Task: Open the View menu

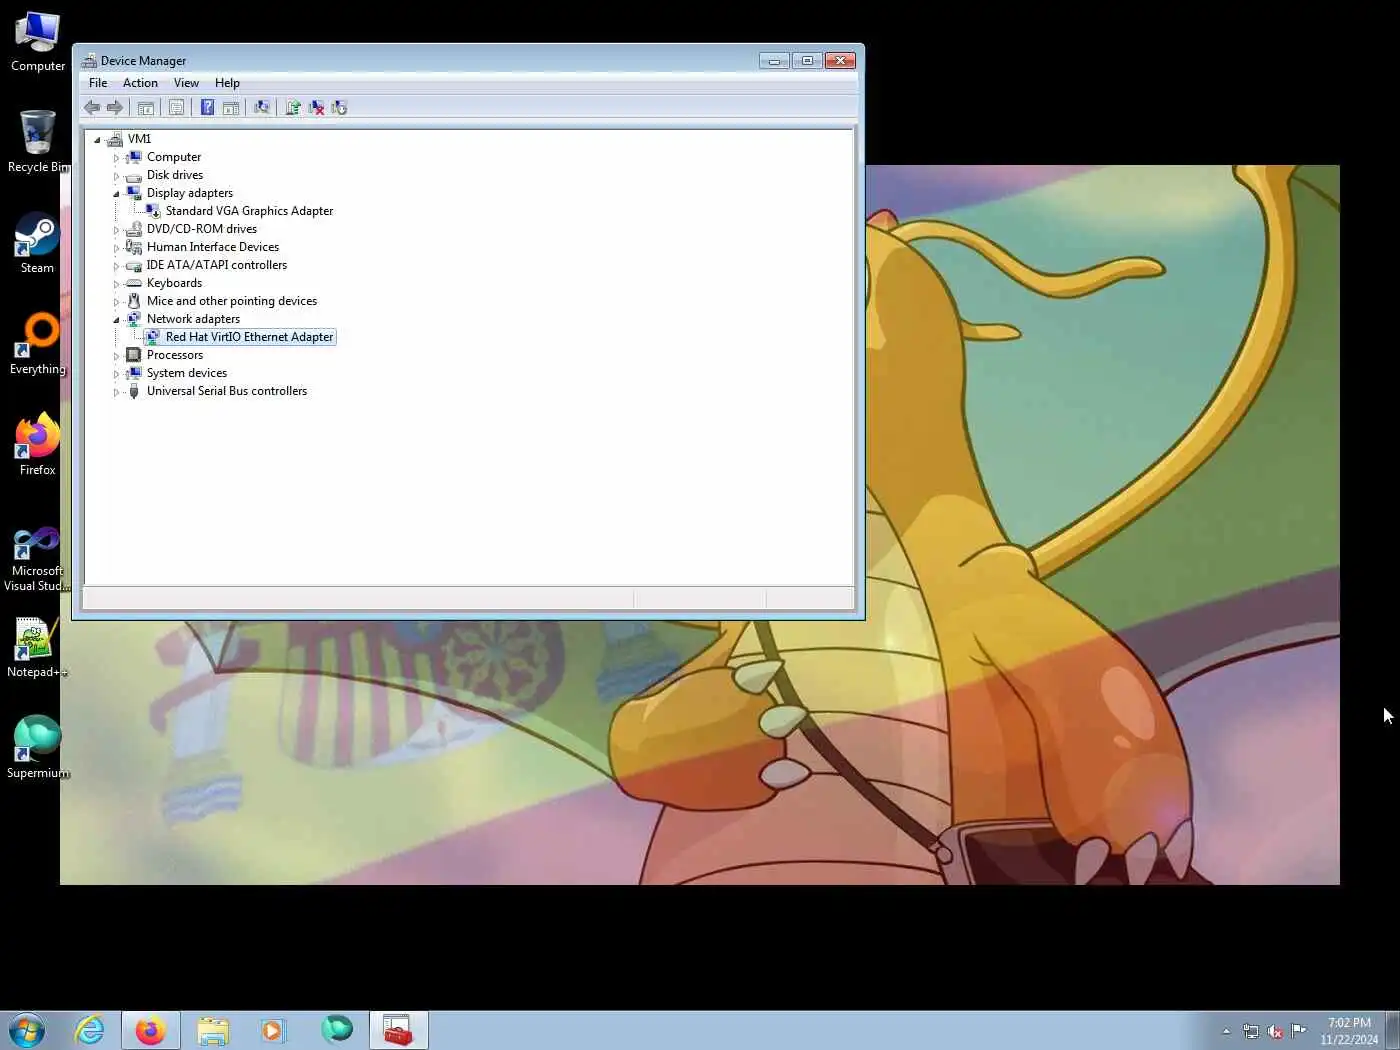Action: [186, 83]
